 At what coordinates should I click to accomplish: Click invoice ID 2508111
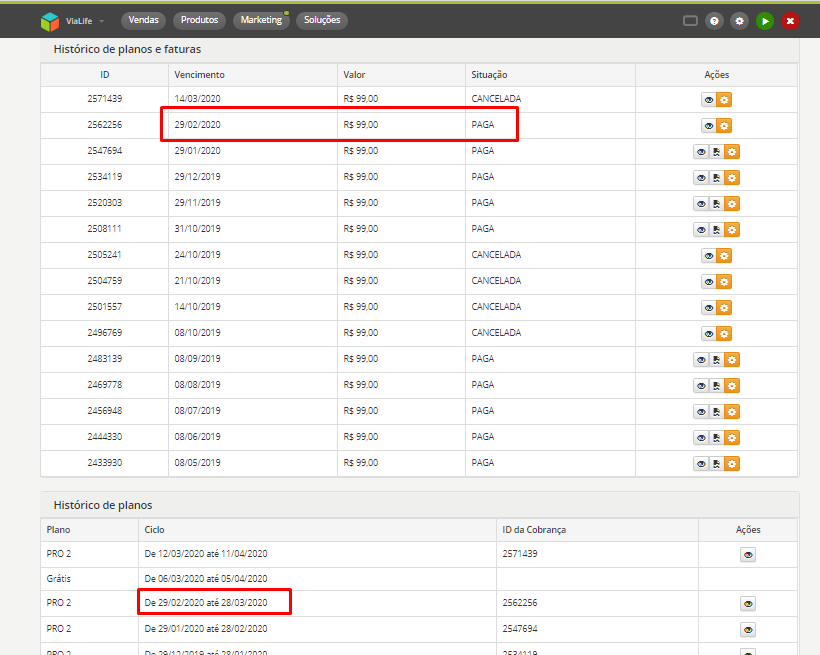105,229
